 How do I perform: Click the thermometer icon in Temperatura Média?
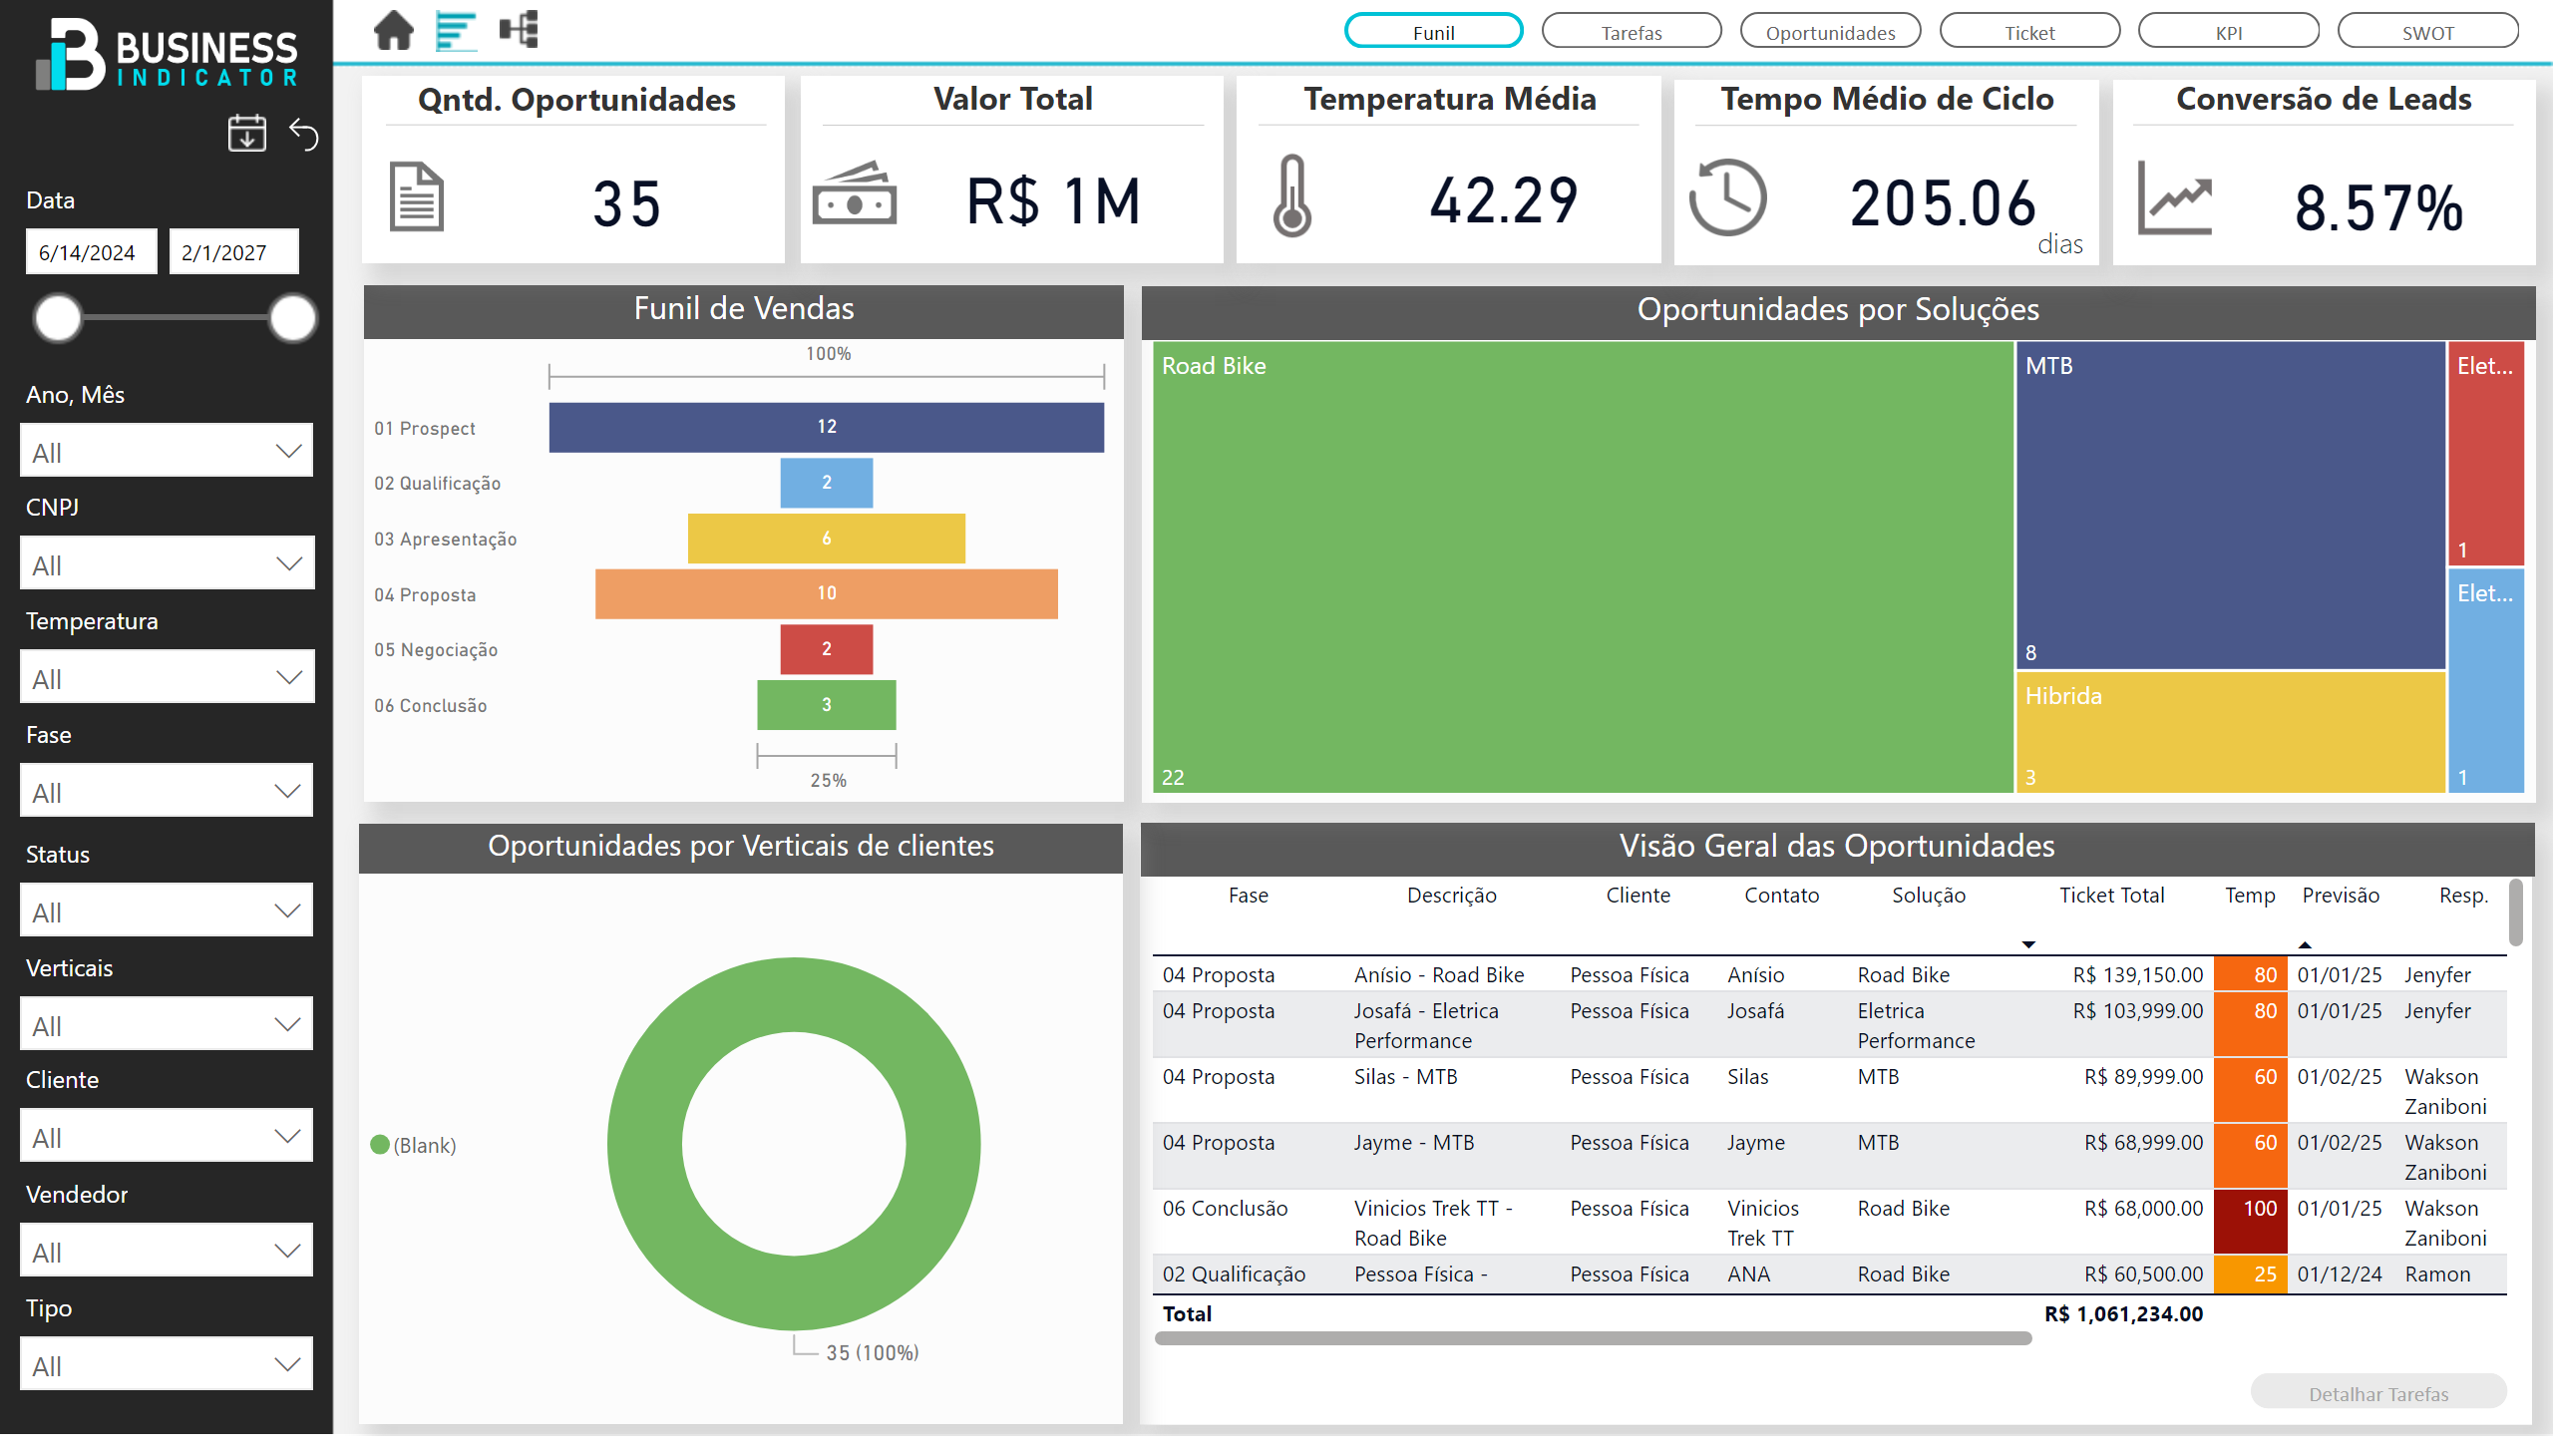(x=1291, y=196)
